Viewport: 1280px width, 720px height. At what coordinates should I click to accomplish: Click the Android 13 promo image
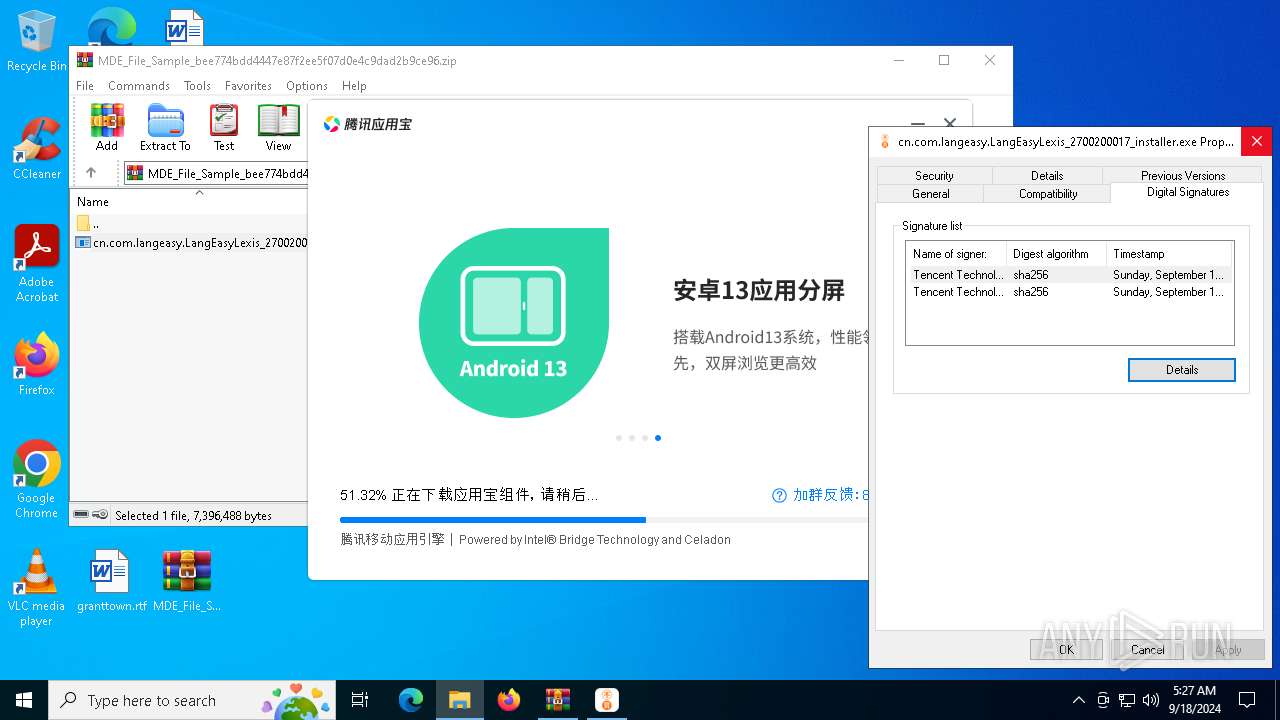(x=514, y=323)
